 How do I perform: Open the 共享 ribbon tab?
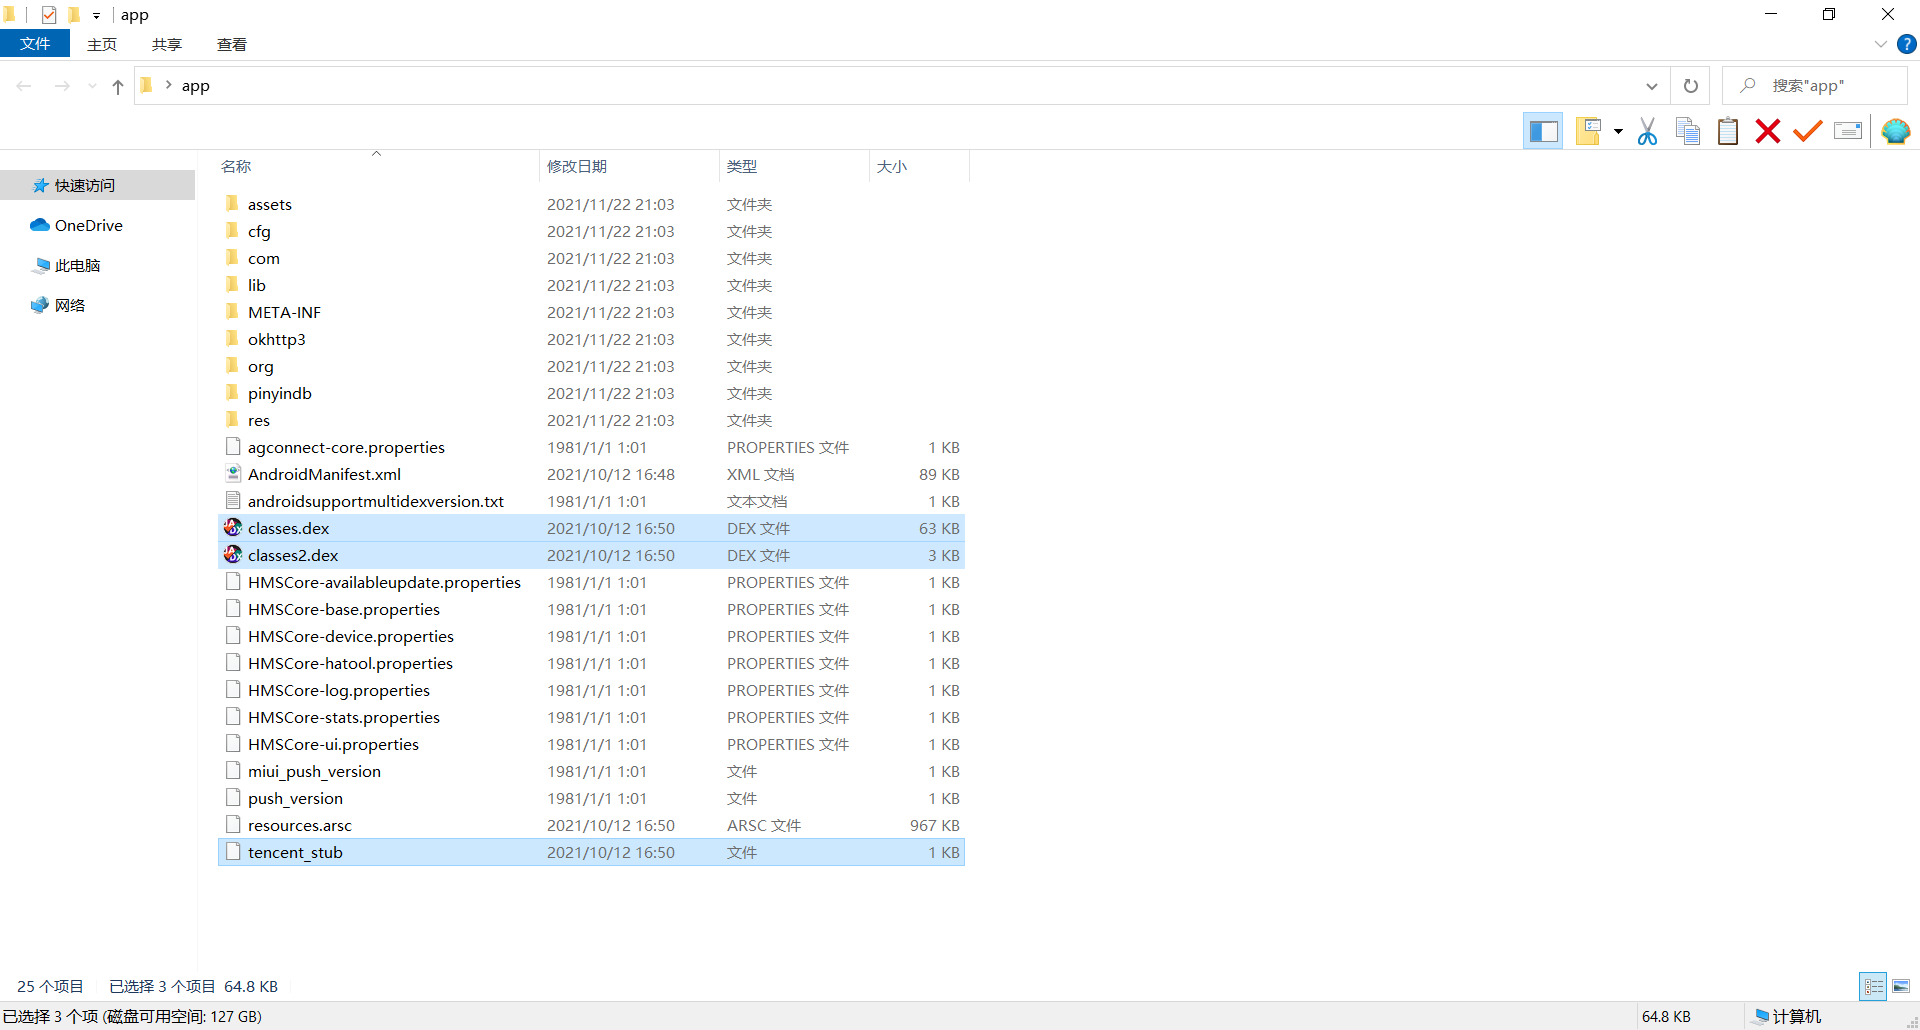(167, 44)
